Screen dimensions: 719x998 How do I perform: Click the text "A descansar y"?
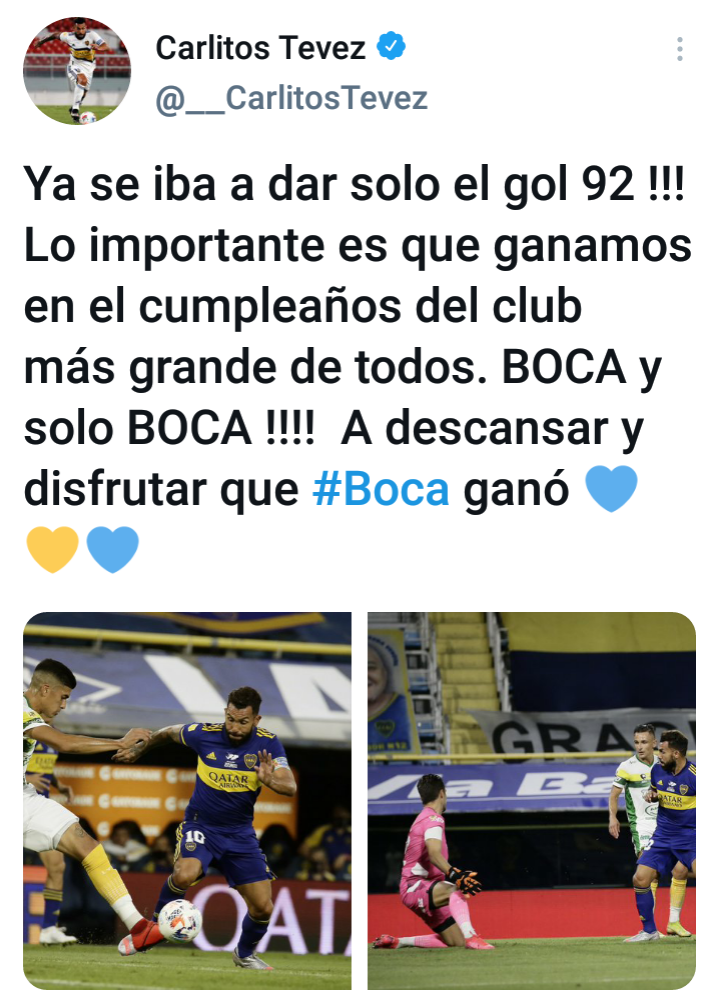[x=492, y=429]
